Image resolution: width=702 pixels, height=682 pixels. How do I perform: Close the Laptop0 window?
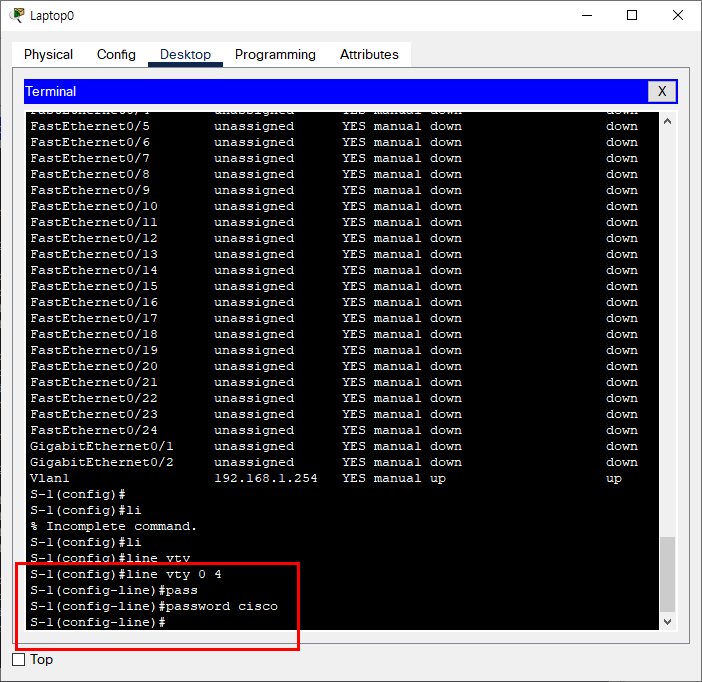[x=678, y=15]
